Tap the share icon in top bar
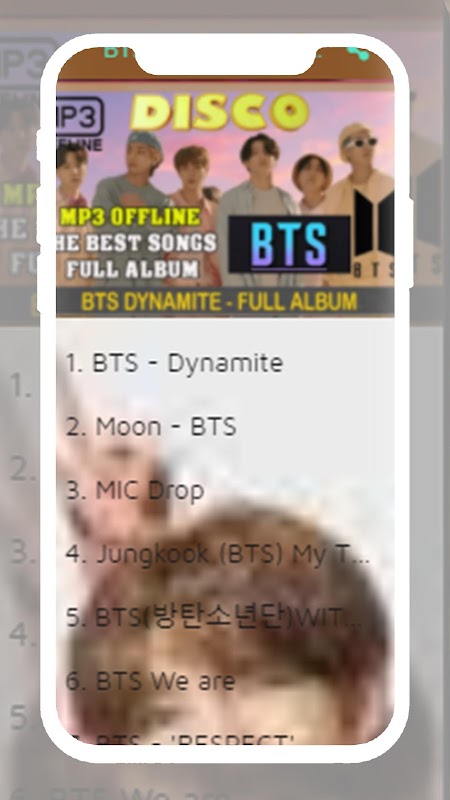This screenshot has height=800, width=450. (x=358, y=53)
